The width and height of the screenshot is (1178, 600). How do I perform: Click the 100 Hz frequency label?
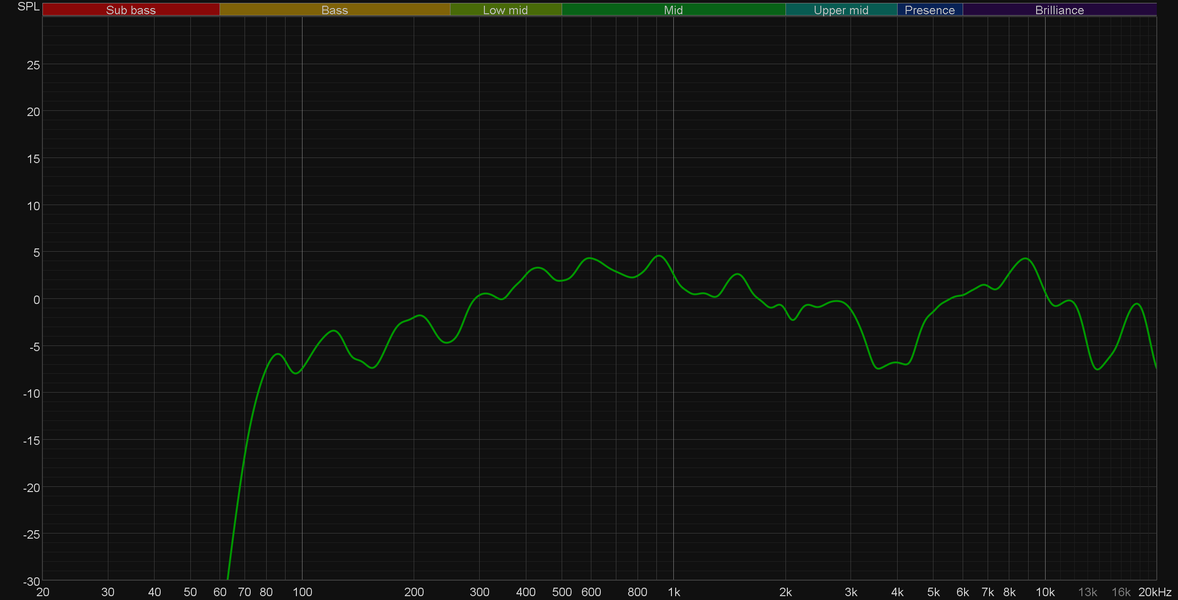click(x=302, y=592)
